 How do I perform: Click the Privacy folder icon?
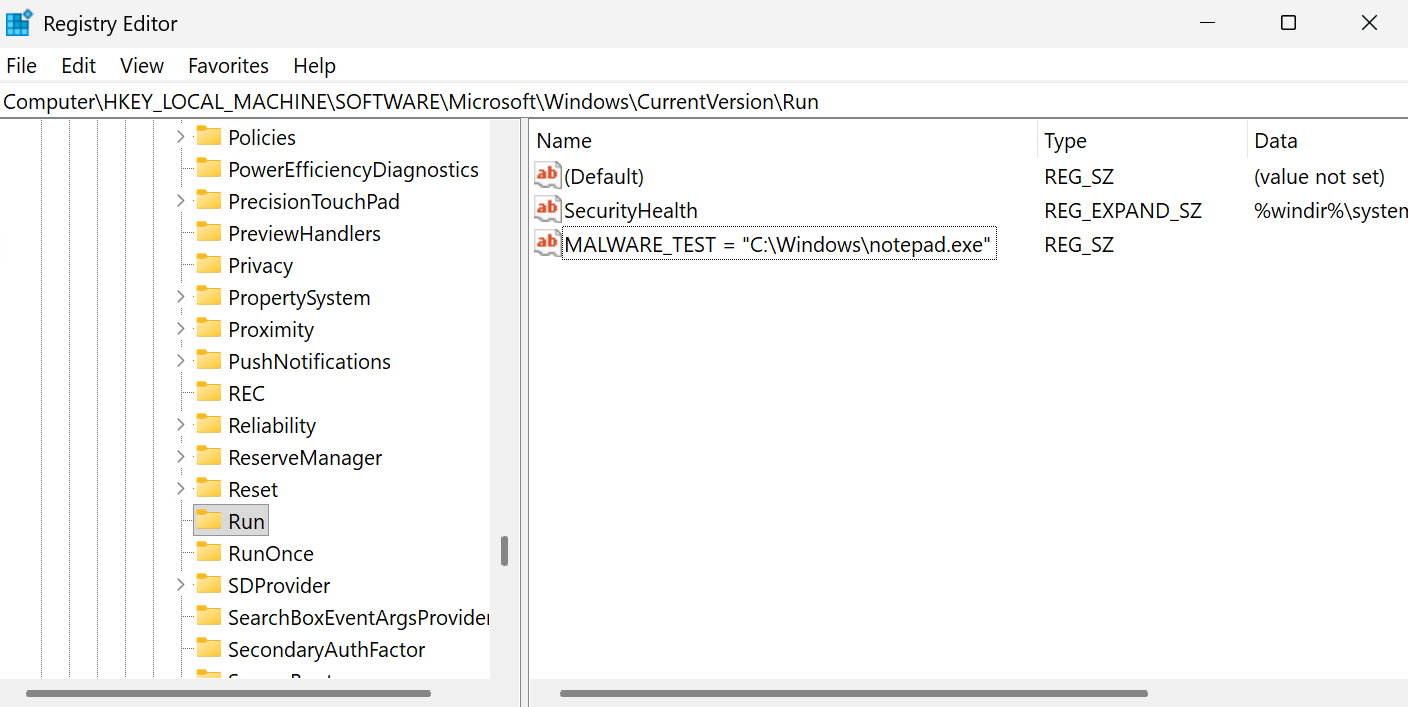coord(209,265)
